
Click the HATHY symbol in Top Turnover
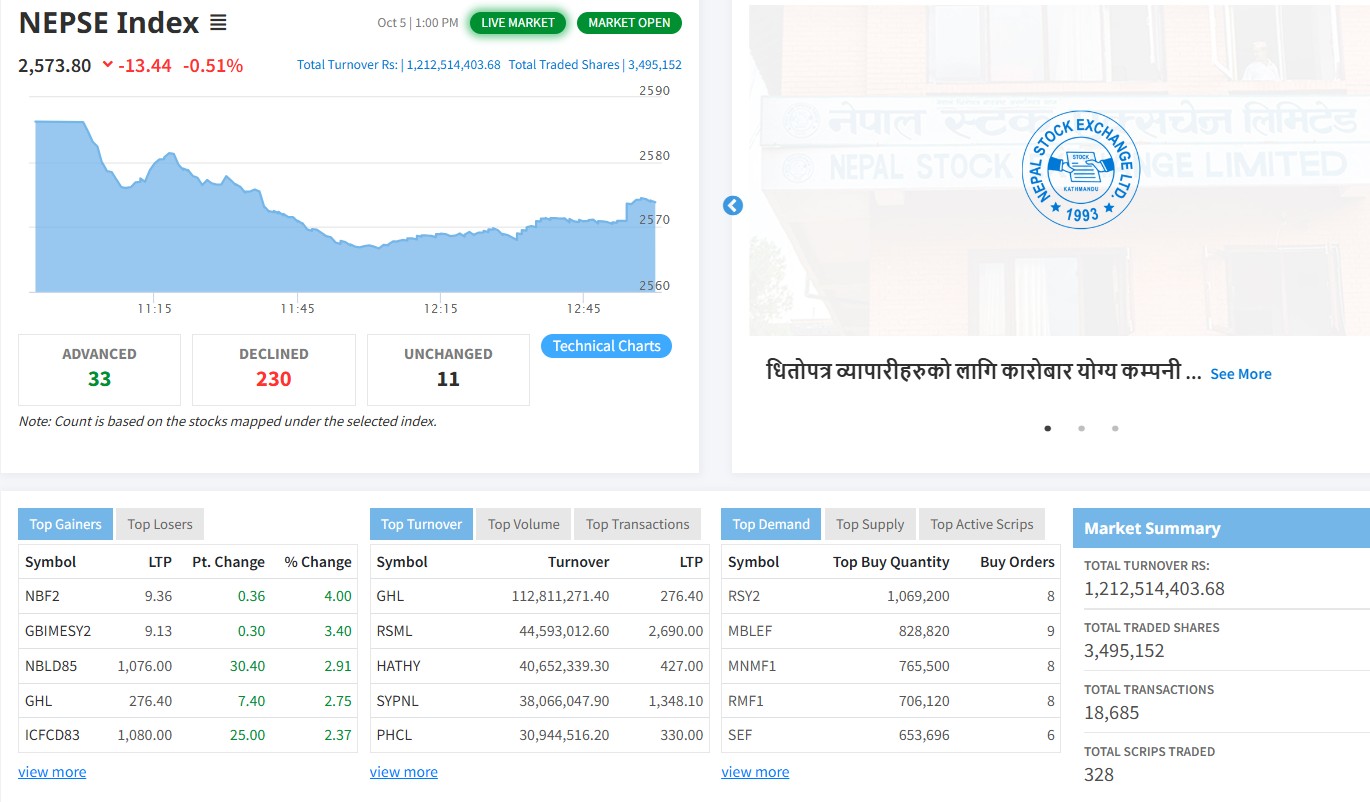[x=398, y=666]
